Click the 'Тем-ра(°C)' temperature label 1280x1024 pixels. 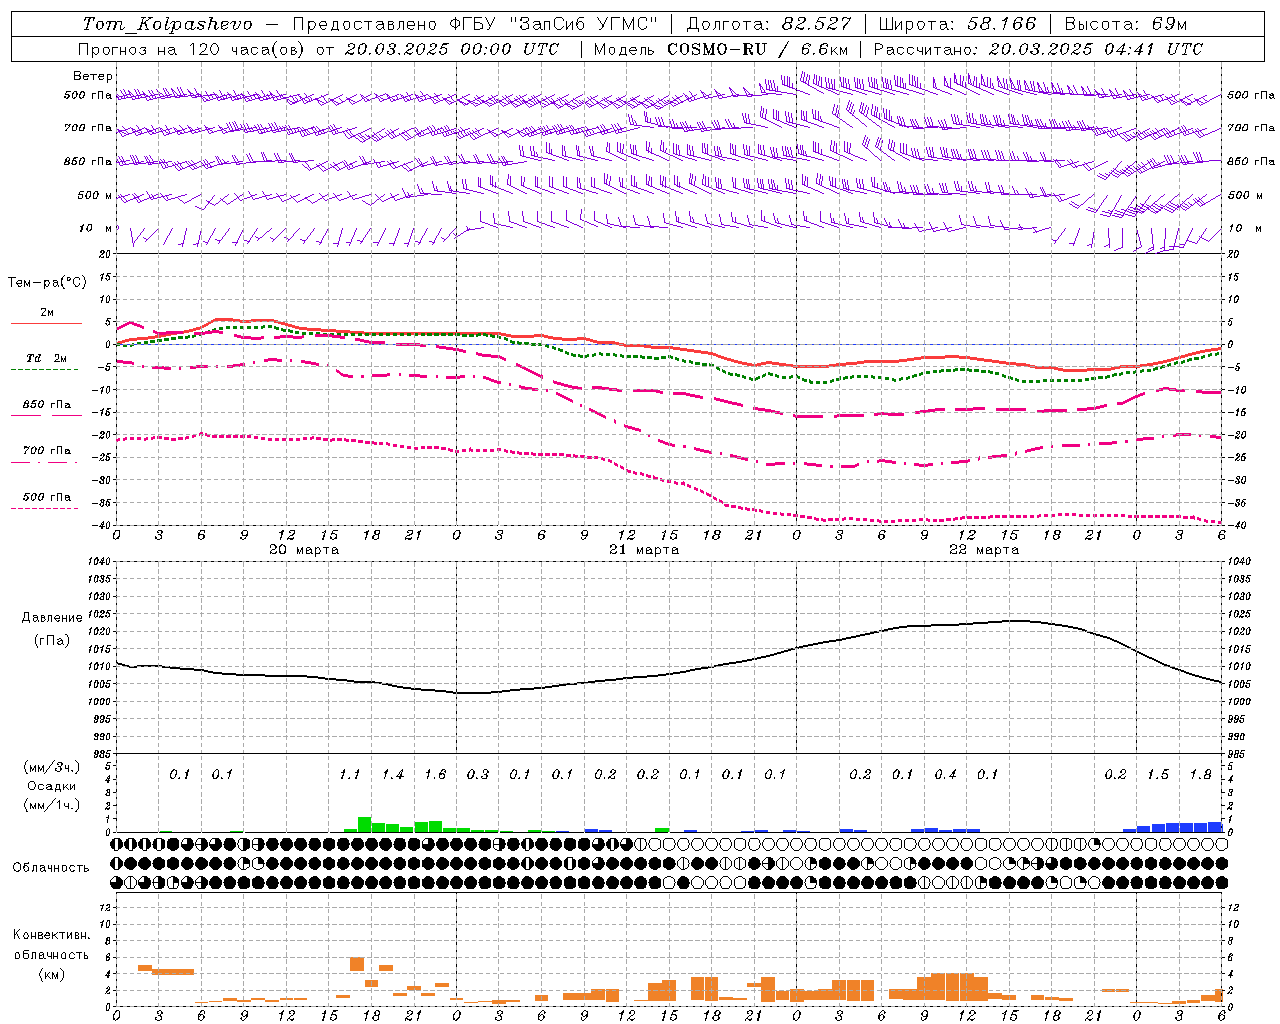pyautogui.click(x=48, y=282)
